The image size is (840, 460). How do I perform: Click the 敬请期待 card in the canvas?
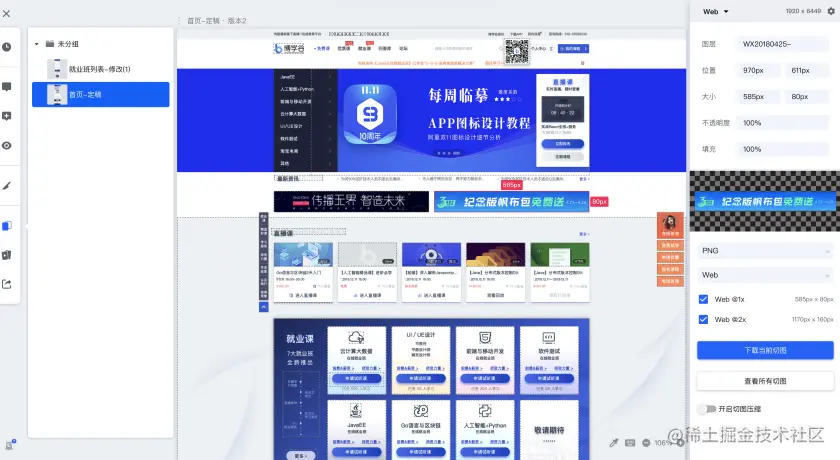tap(549, 430)
